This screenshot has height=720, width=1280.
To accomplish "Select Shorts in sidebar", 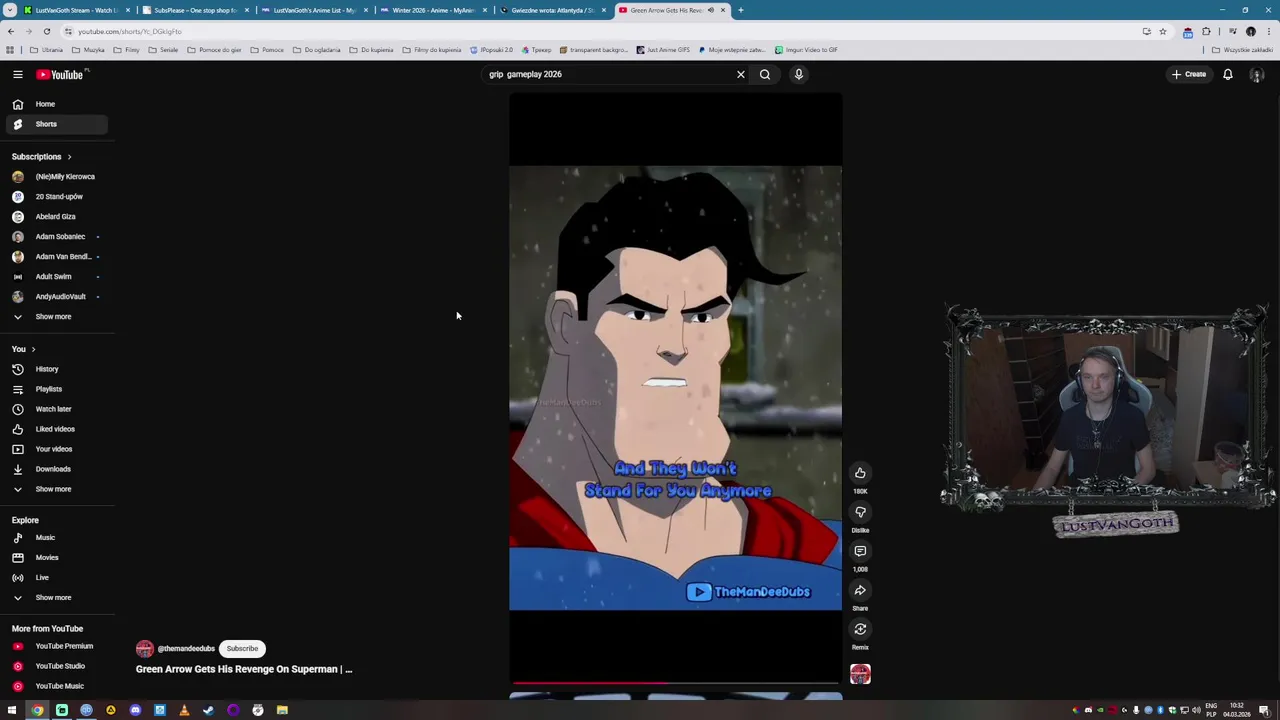I will pos(57,124).
